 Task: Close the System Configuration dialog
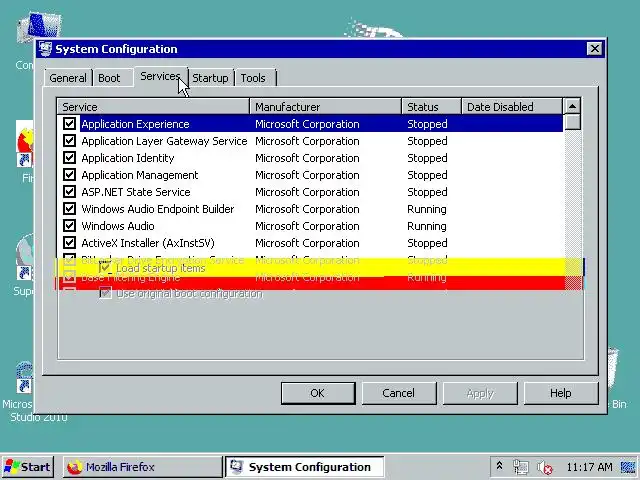[594, 49]
